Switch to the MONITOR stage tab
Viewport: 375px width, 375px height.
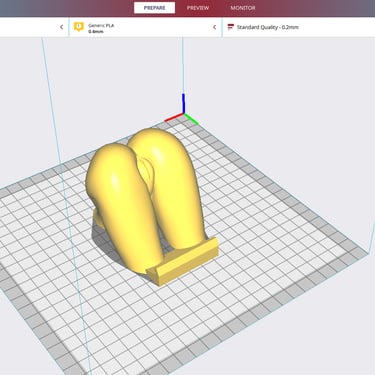[243, 8]
